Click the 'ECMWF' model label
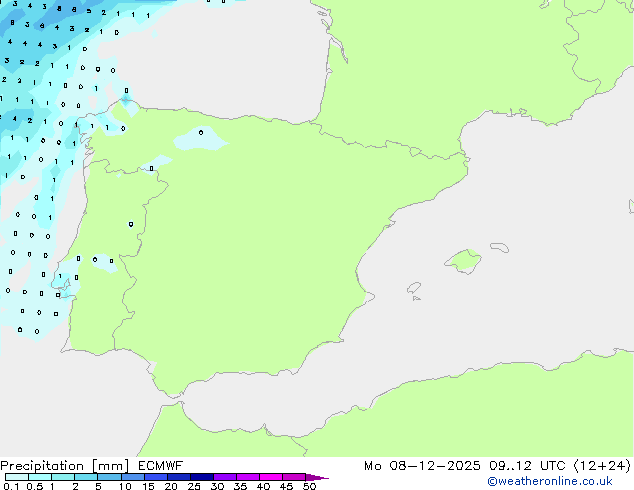Image resolution: width=634 pixels, height=490 pixels. (161, 466)
